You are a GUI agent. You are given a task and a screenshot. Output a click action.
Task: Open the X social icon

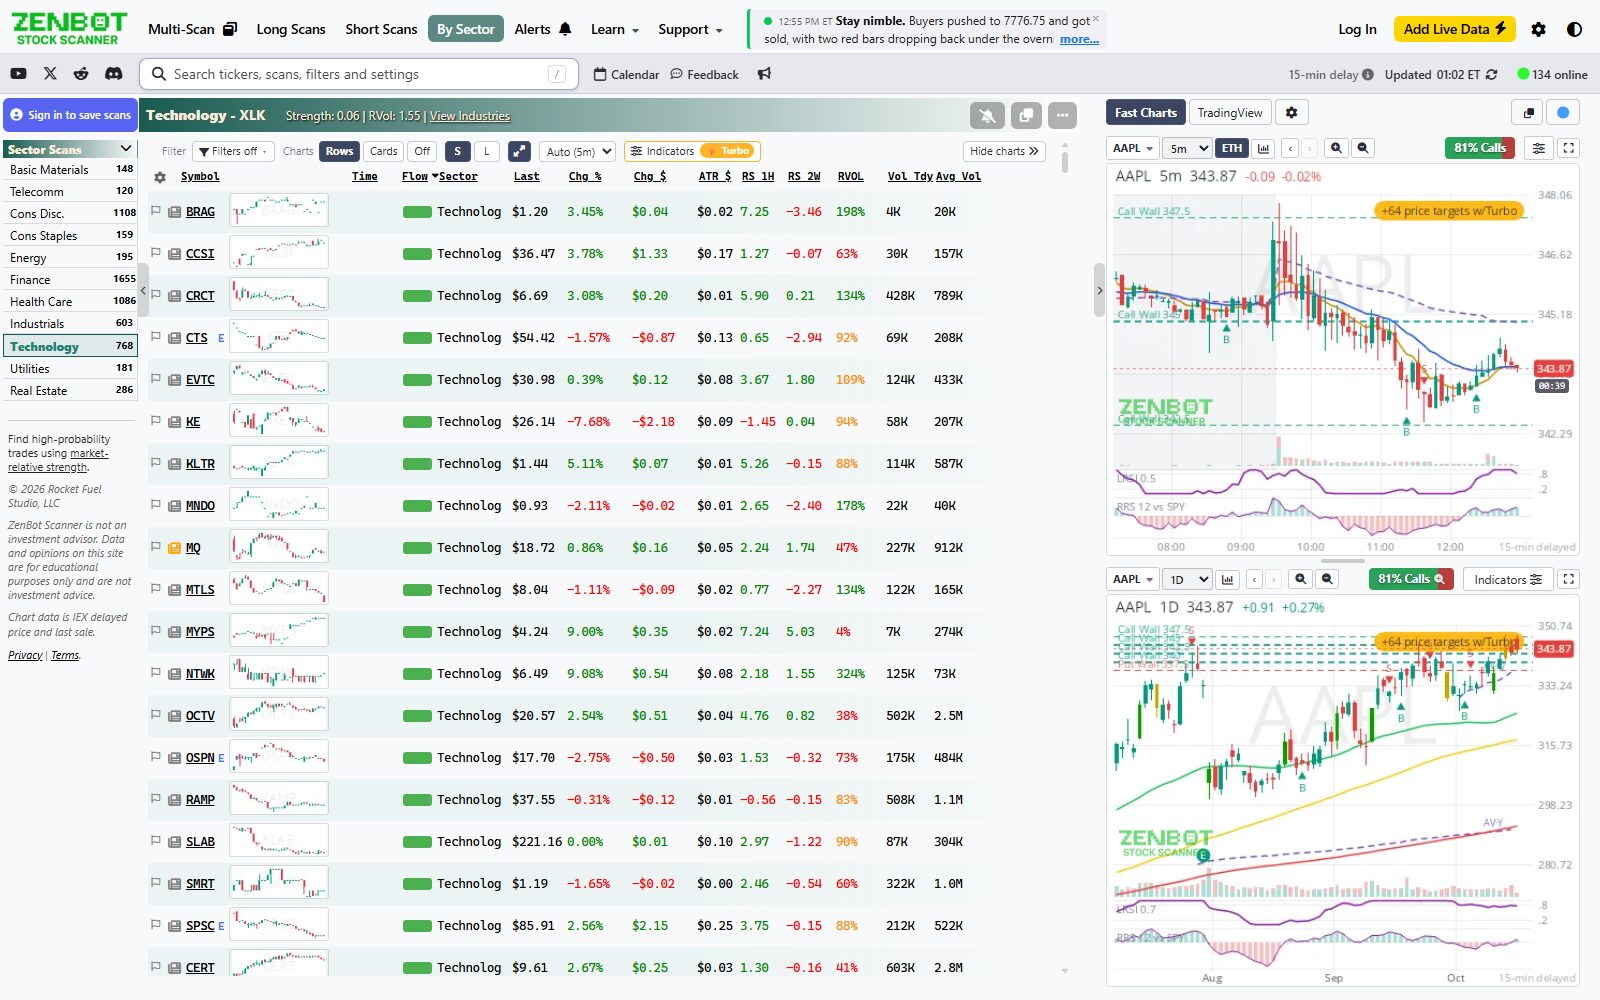pyautogui.click(x=50, y=74)
